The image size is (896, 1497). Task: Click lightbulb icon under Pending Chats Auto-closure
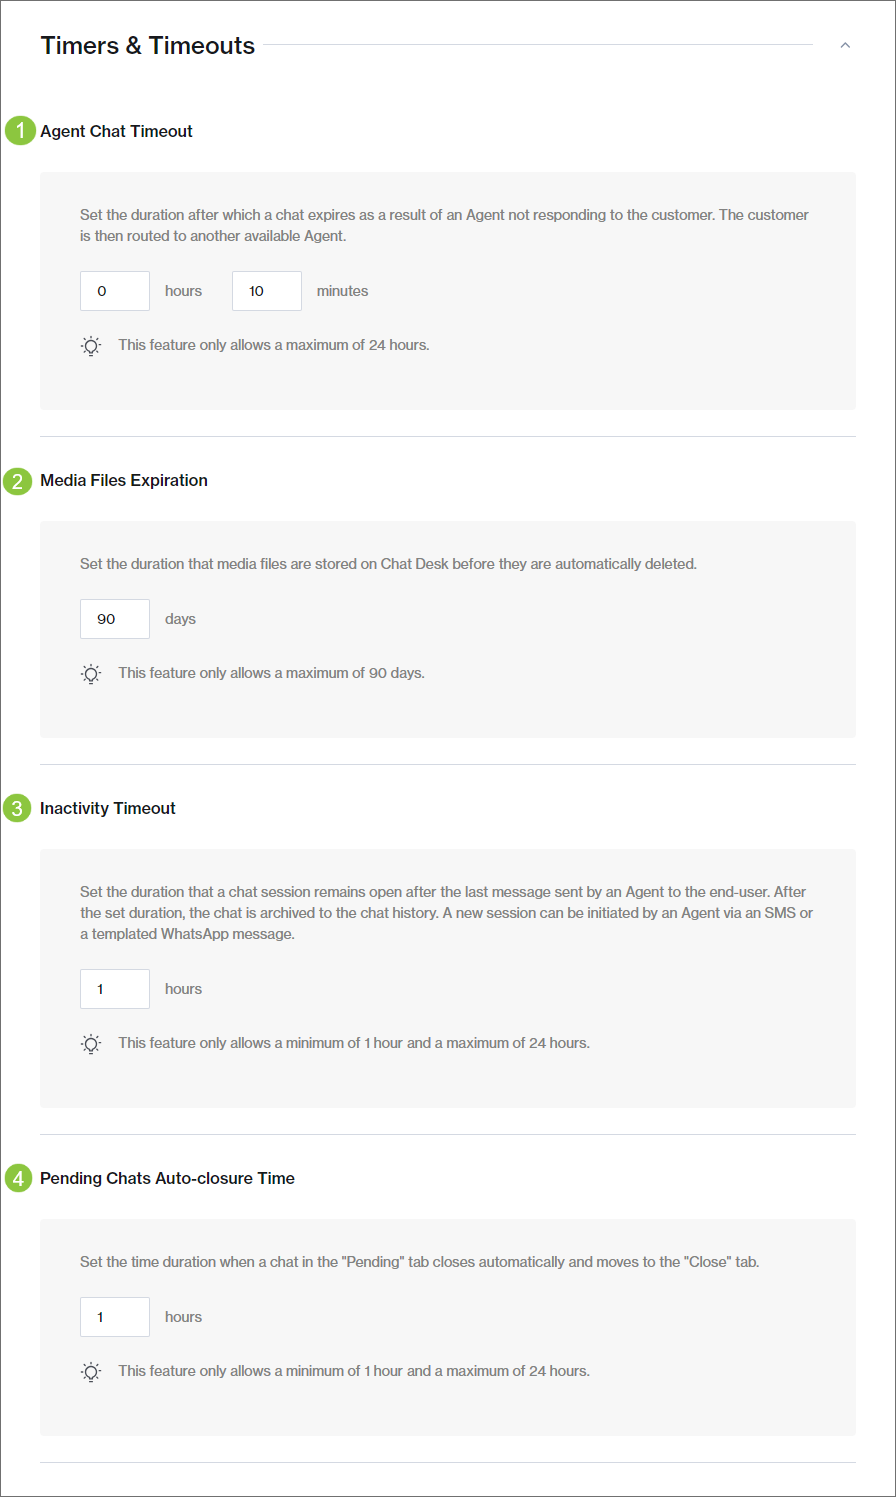(91, 1372)
